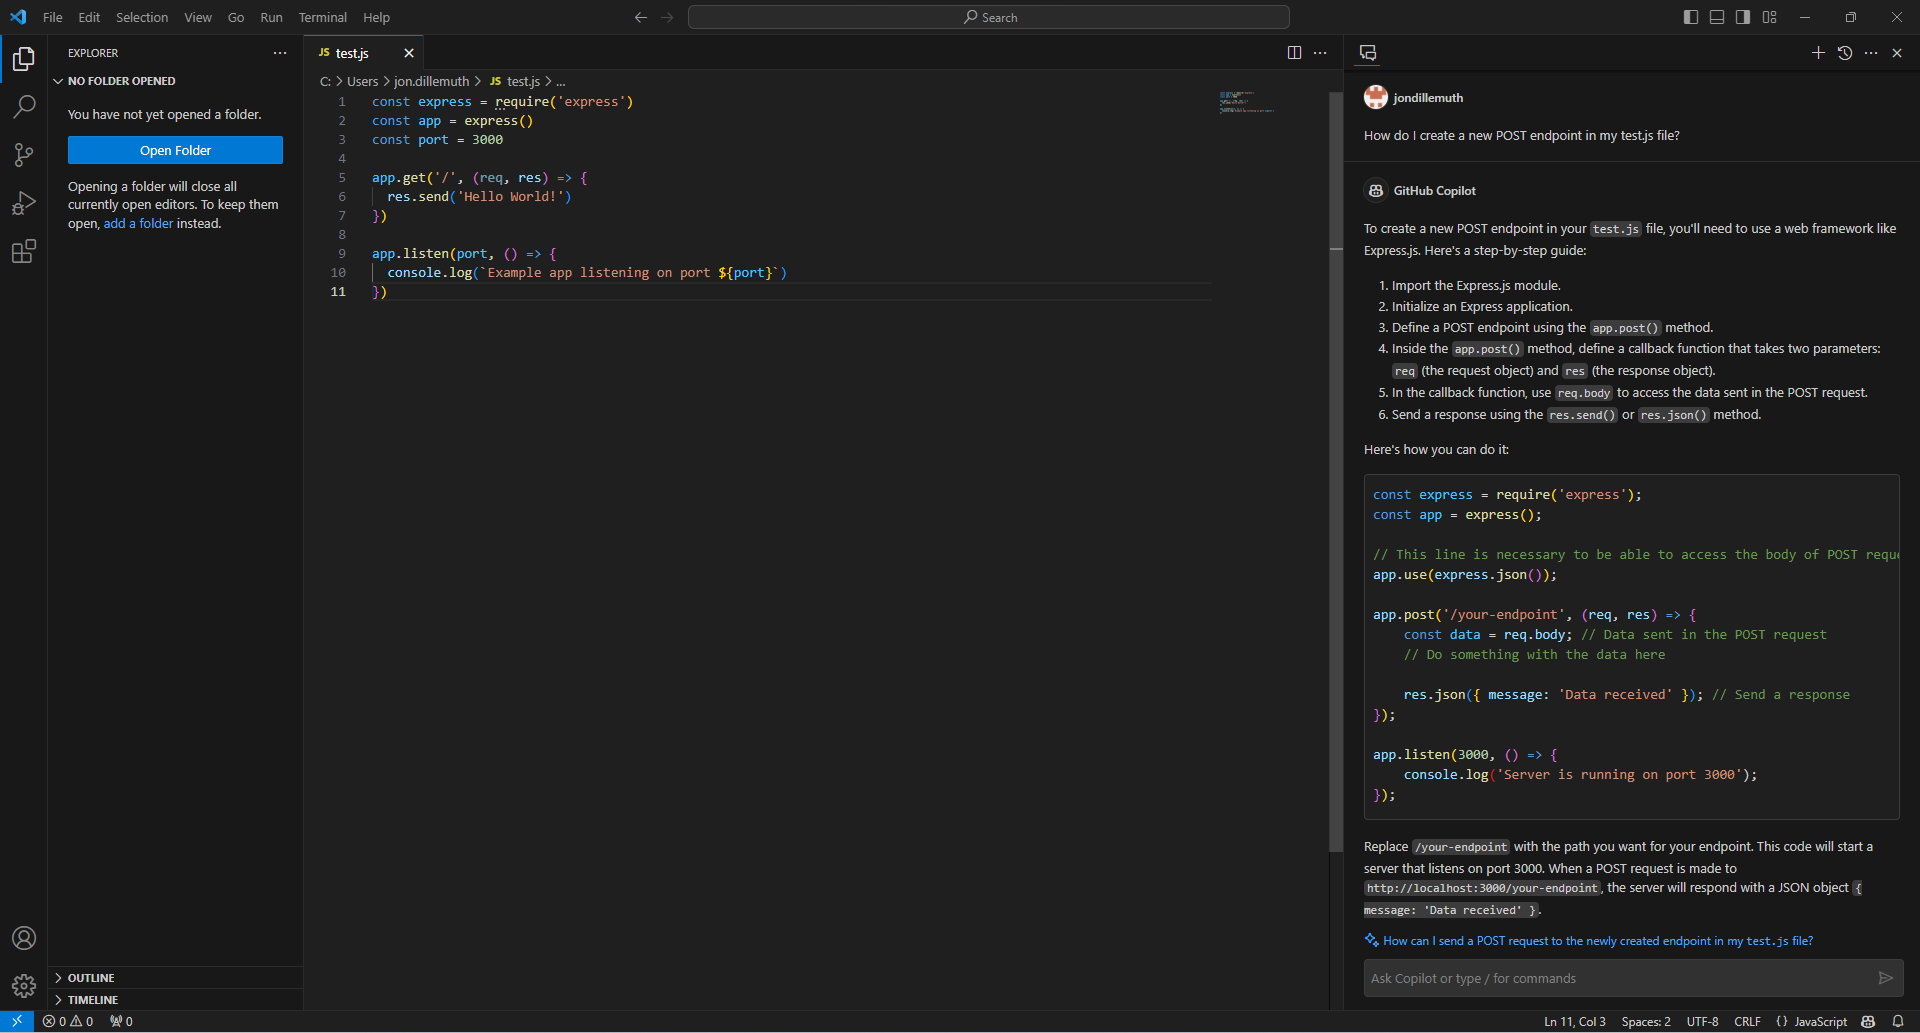1920x1033 pixels.
Task: Open the Terminal menu
Action: [x=322, y=17]
